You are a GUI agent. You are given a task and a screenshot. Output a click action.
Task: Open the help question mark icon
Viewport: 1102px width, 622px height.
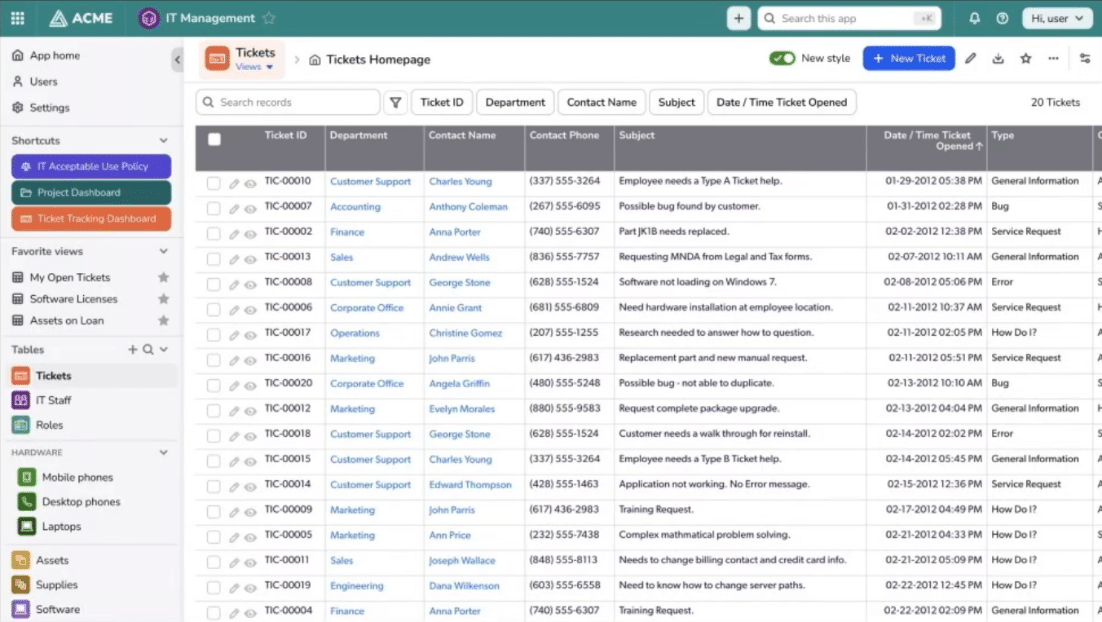(1002, 18)
